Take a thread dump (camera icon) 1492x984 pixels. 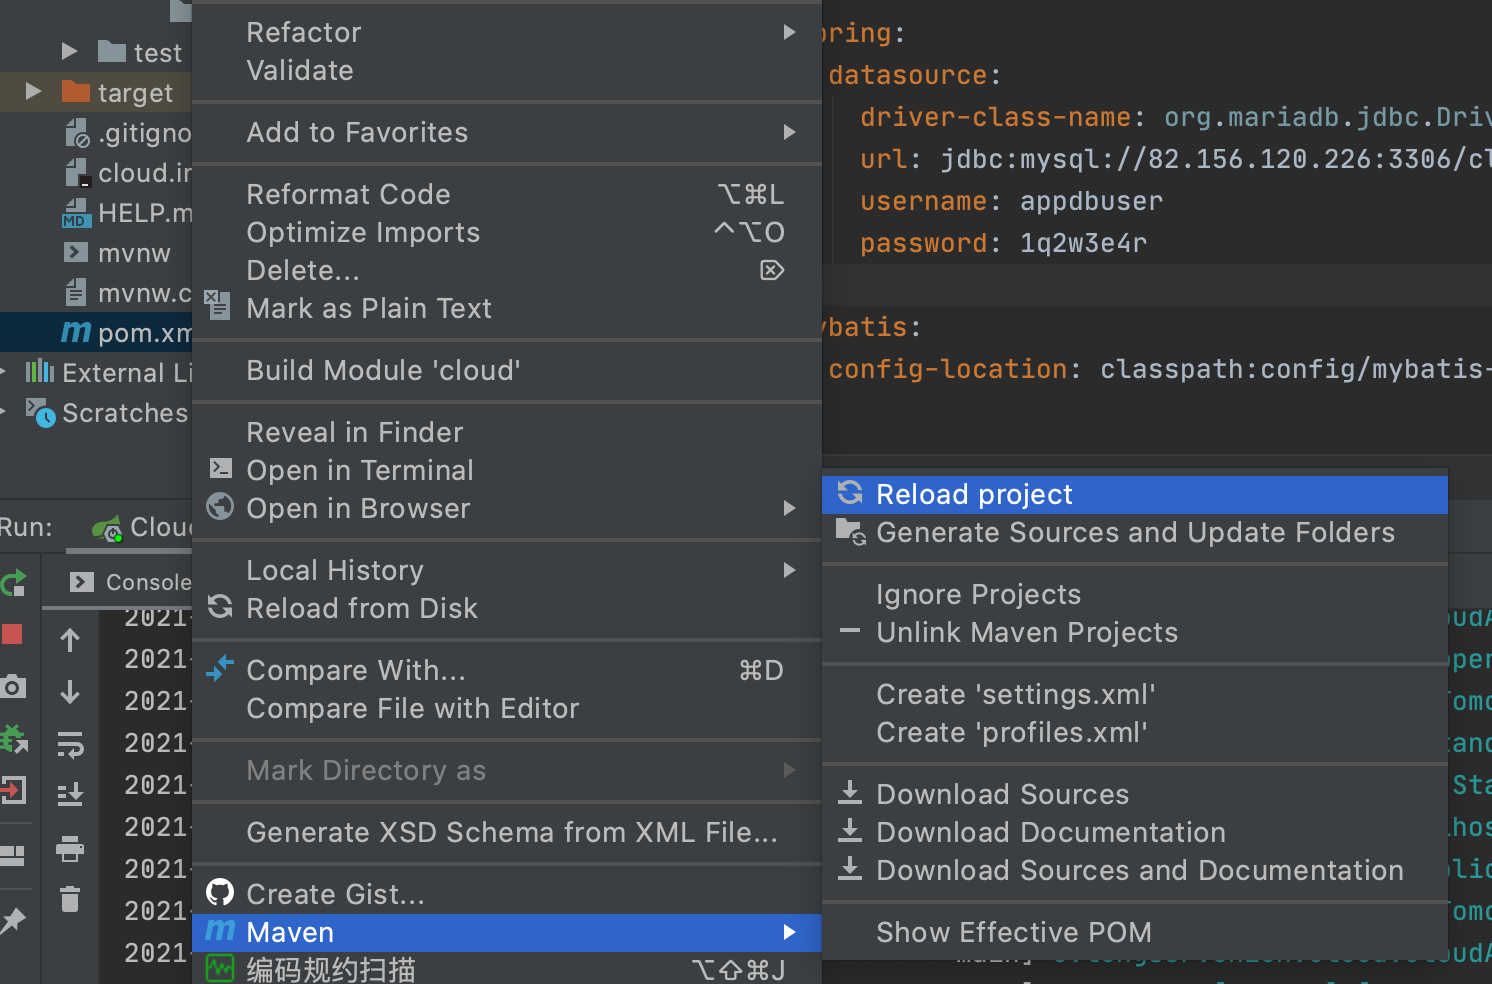point(13,687)
